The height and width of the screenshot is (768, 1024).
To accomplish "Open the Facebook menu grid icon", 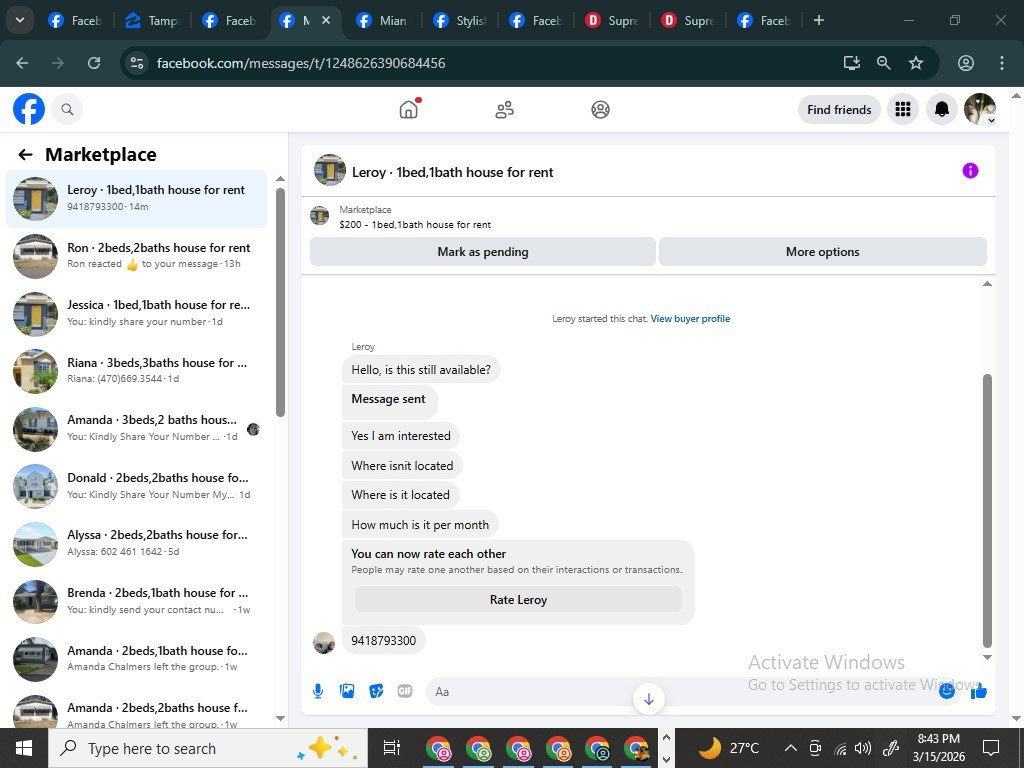I will (903, 109).
